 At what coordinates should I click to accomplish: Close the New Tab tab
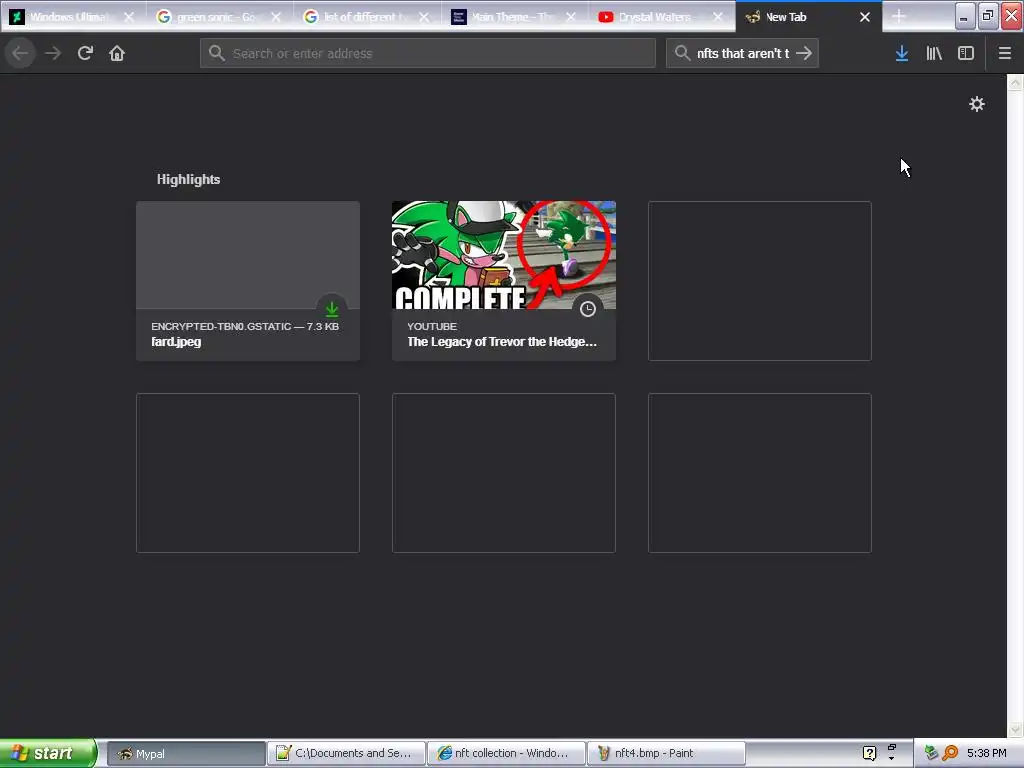point(865,17)
